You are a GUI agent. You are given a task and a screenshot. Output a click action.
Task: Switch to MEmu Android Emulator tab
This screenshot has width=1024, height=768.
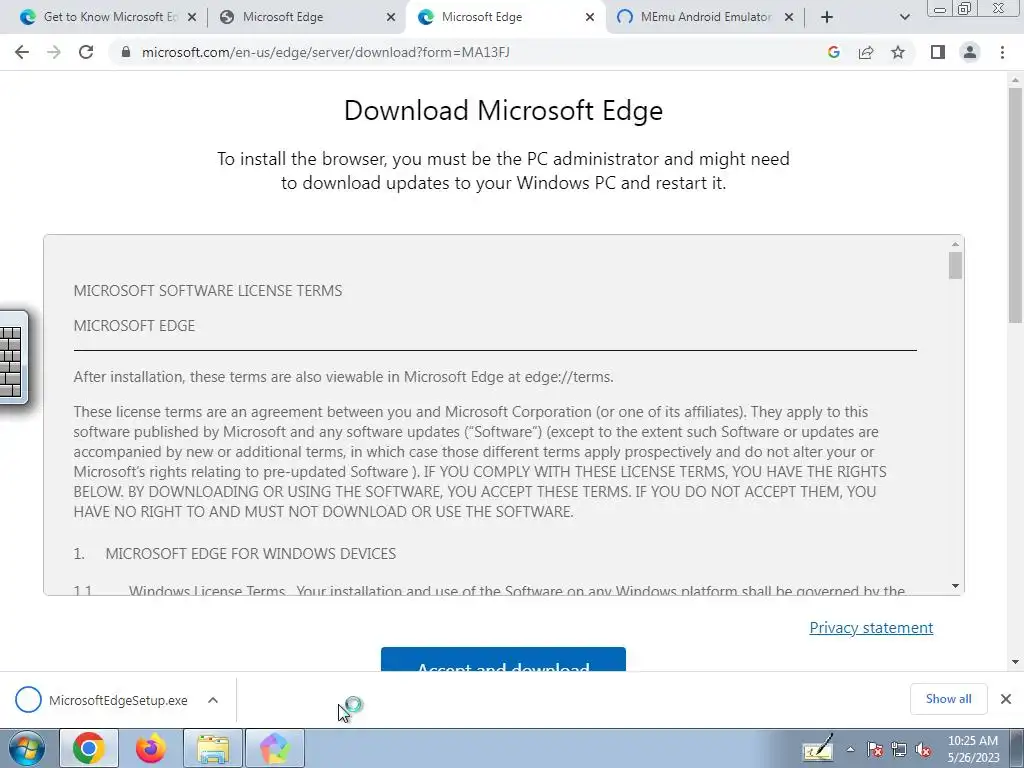(x=705, y=17)
